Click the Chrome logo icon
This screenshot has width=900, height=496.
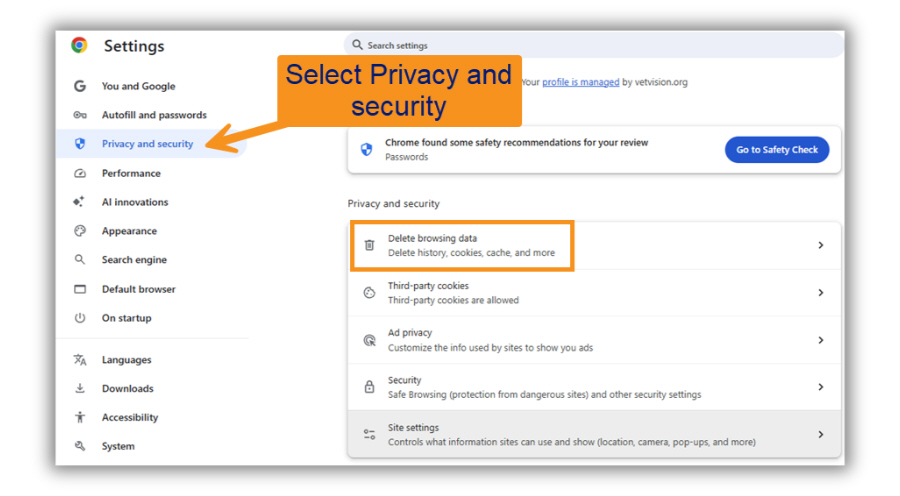tap(79, 45)
